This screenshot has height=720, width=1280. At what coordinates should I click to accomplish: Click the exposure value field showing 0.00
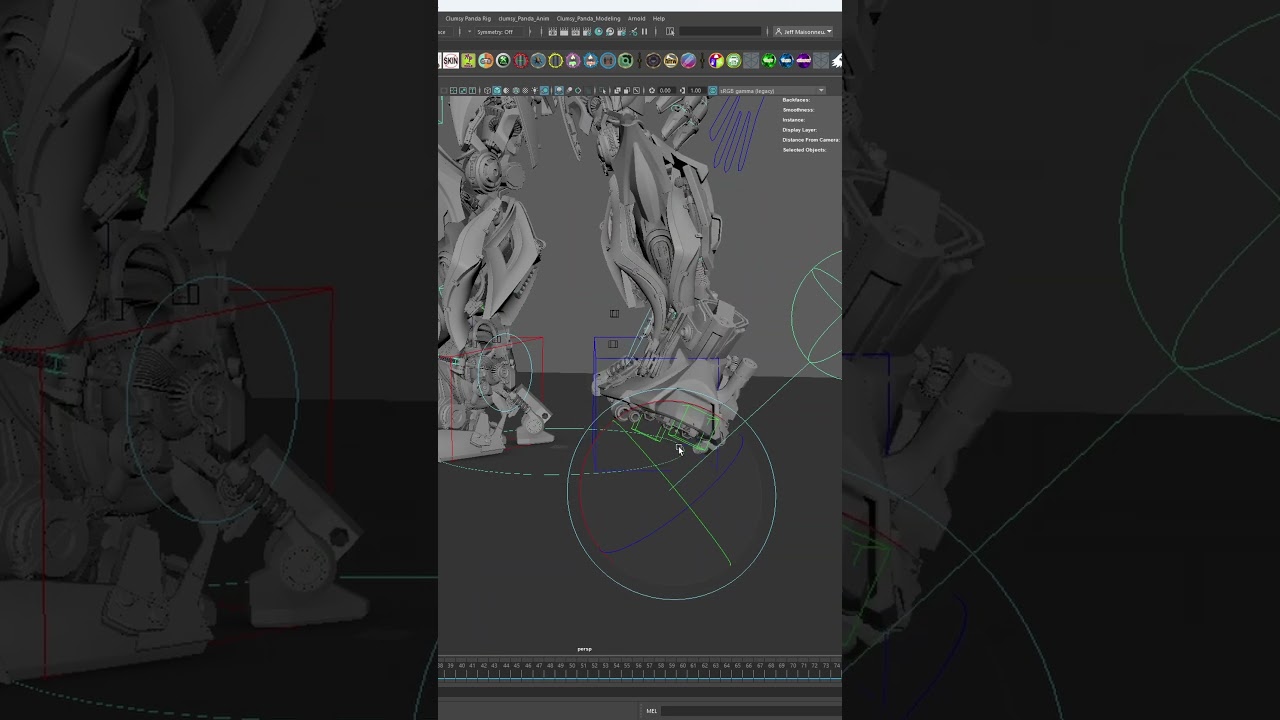click(x=666, y=91)
